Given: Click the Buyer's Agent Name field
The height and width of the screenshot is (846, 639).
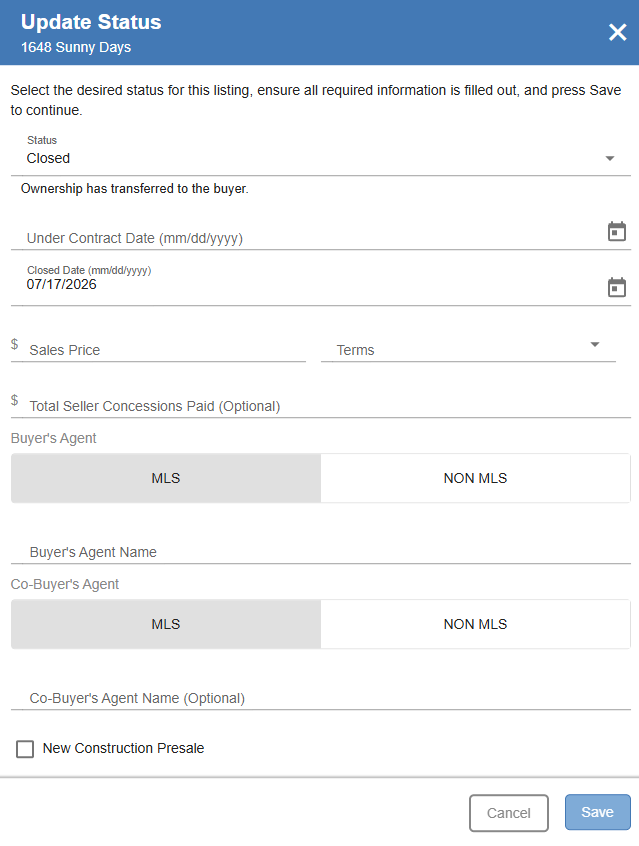Looking at the screenshot, I should (x=321, y=551).
